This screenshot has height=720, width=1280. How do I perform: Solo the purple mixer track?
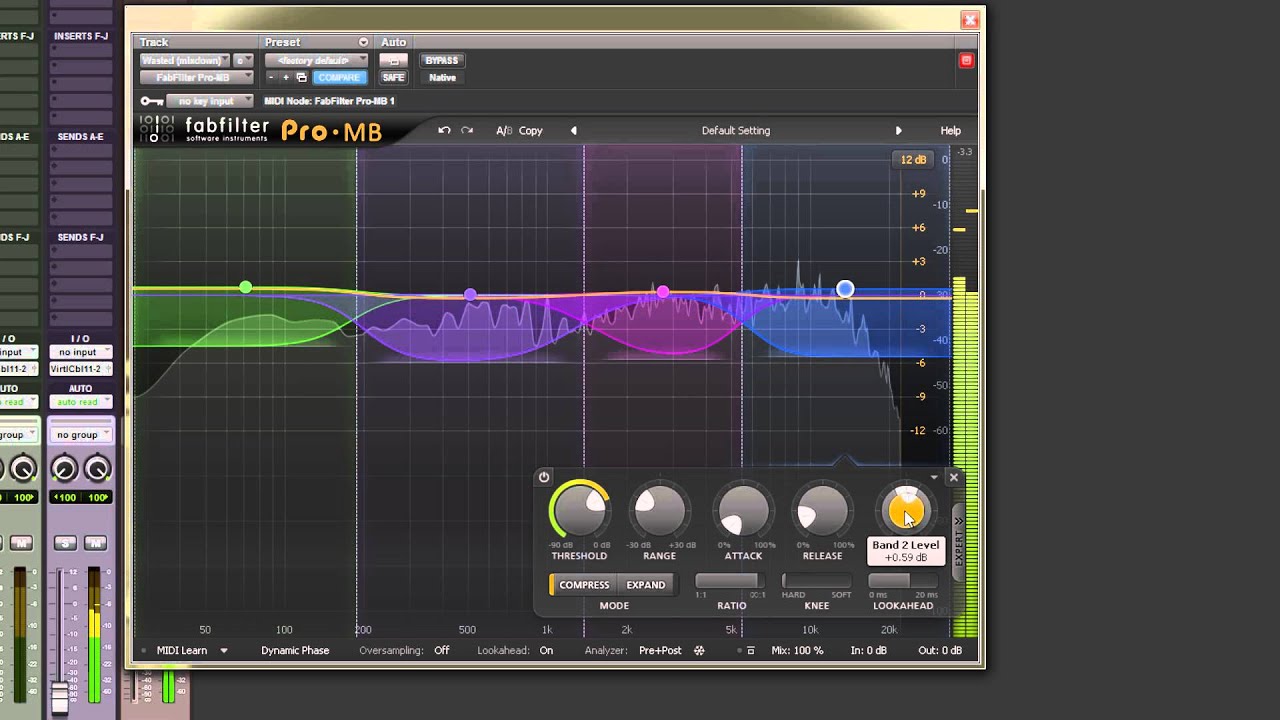pos(65,543)
